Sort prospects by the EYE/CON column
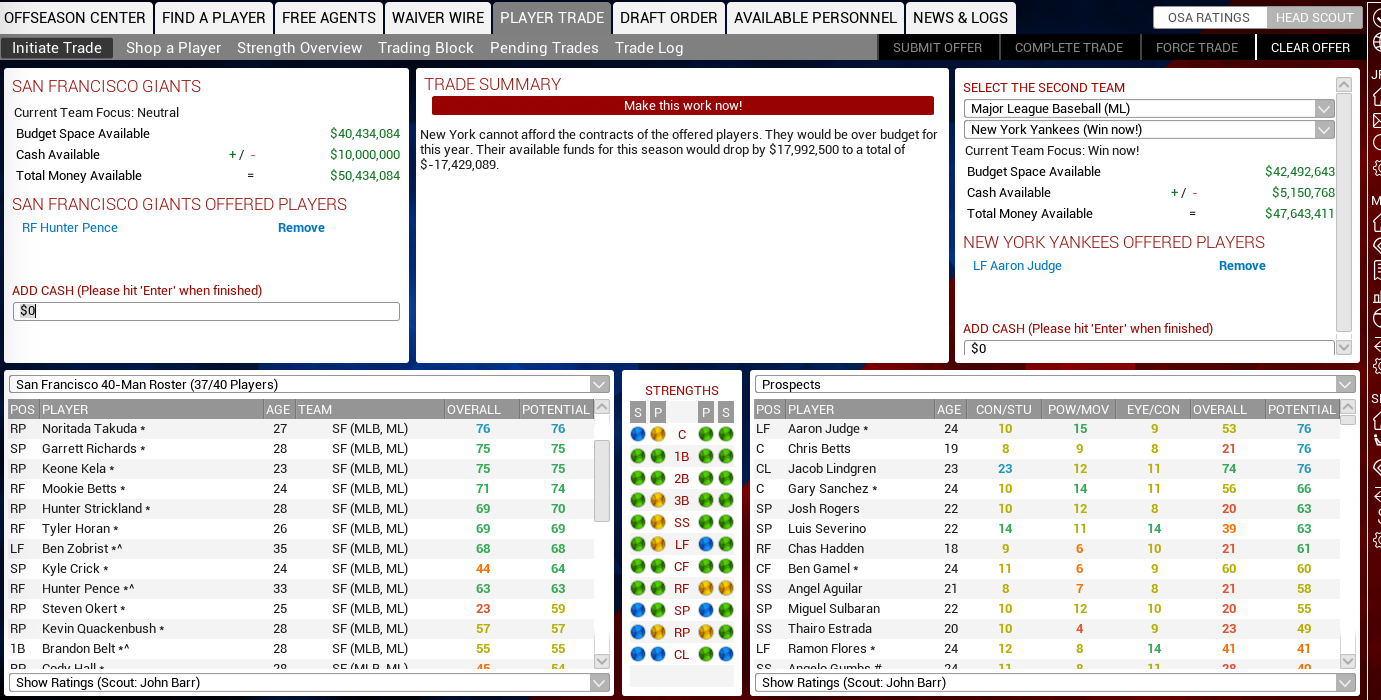 pos(1153,410)
